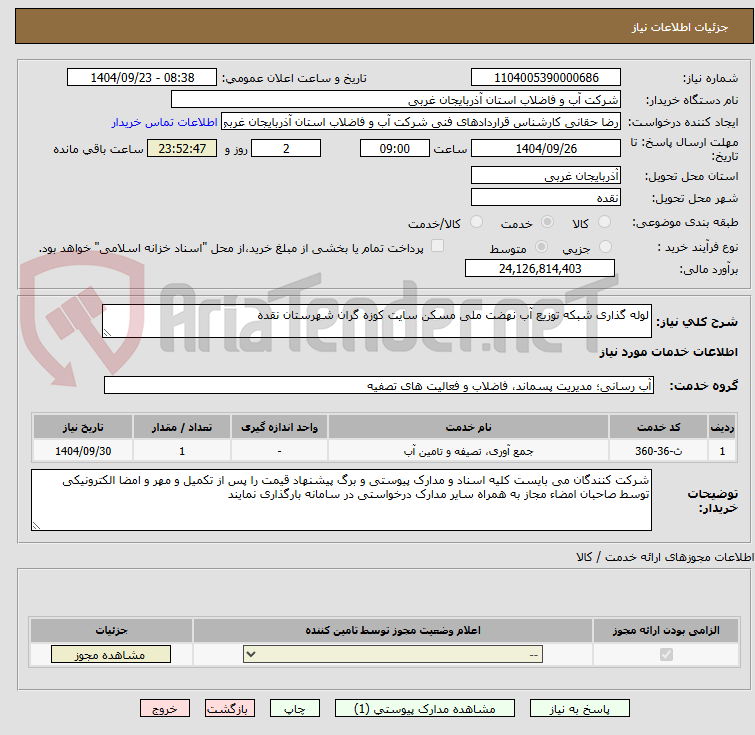Select the 'جزیی' purchase type radio
This screenshot has width=755, height=735.
(x=605, y=247)
